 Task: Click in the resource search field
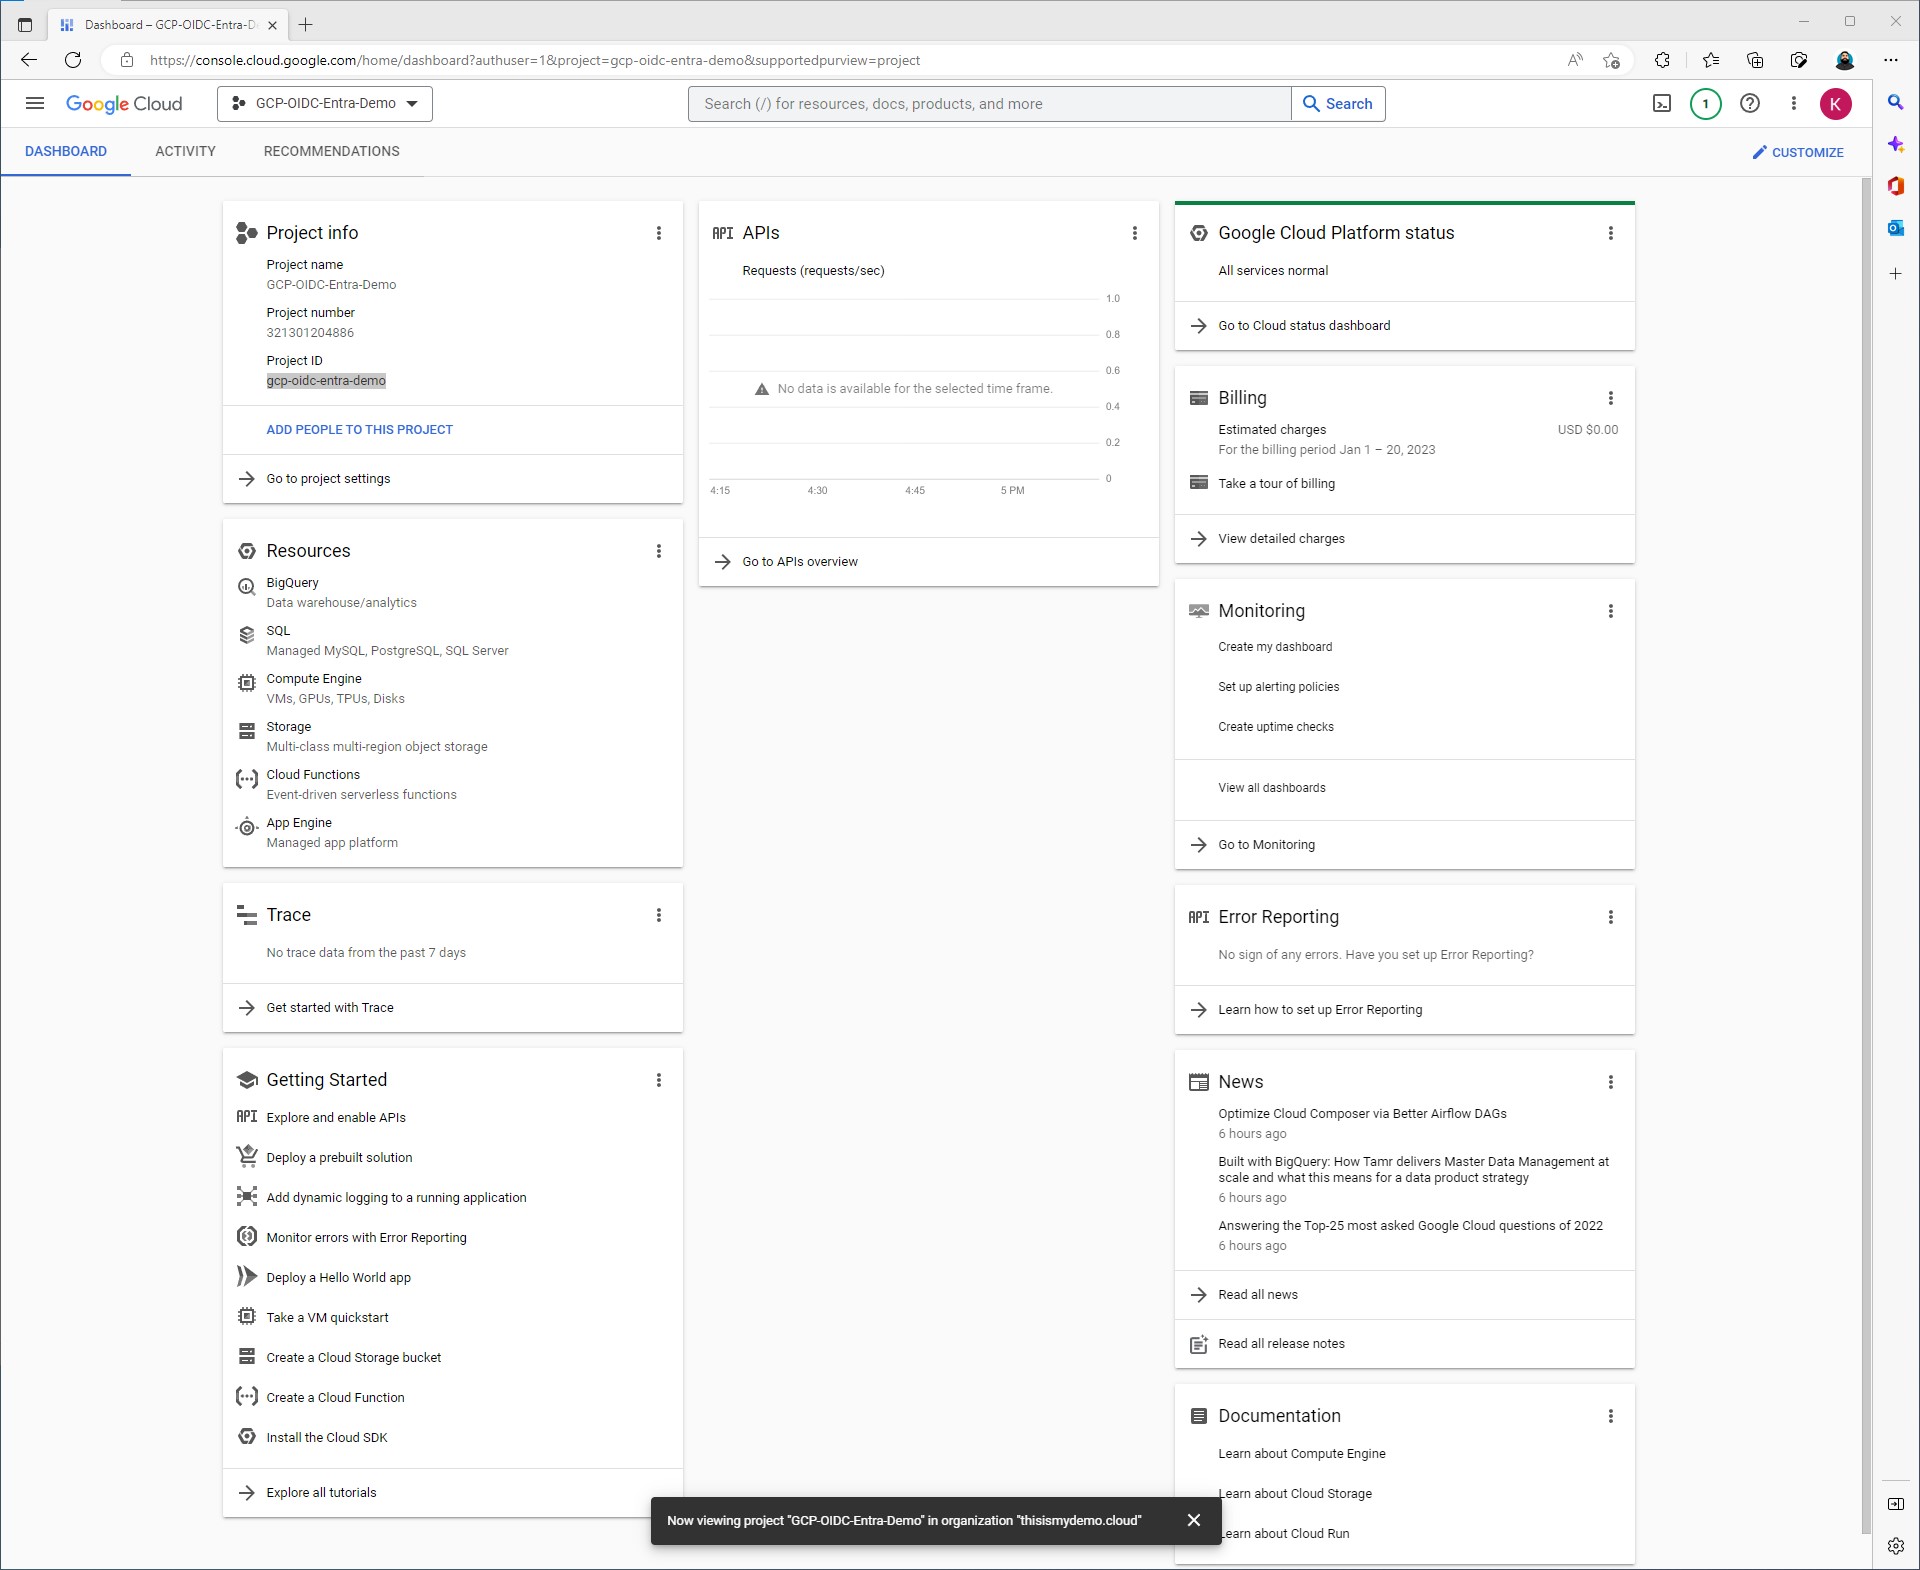tap(988, 103)
